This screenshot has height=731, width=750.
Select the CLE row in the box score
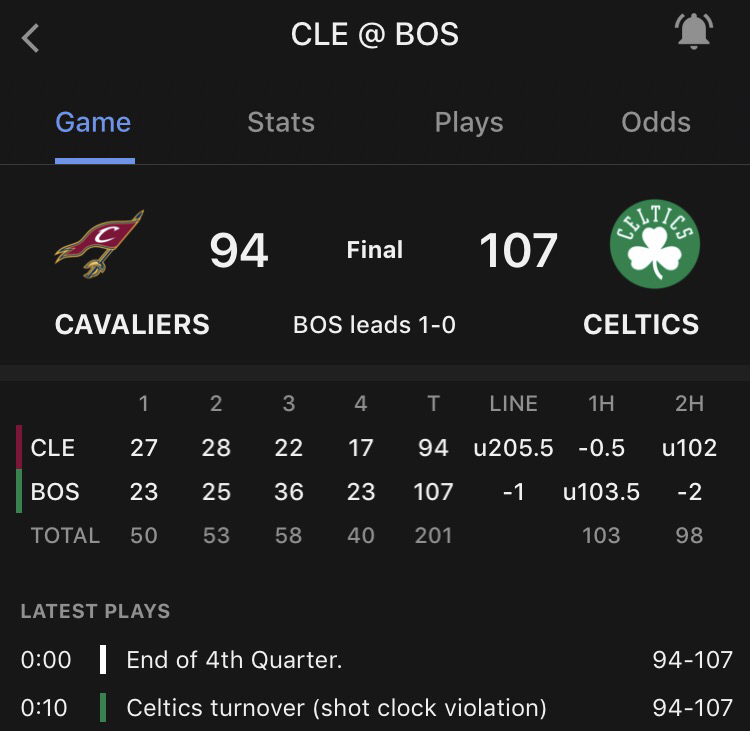[375, 448]
